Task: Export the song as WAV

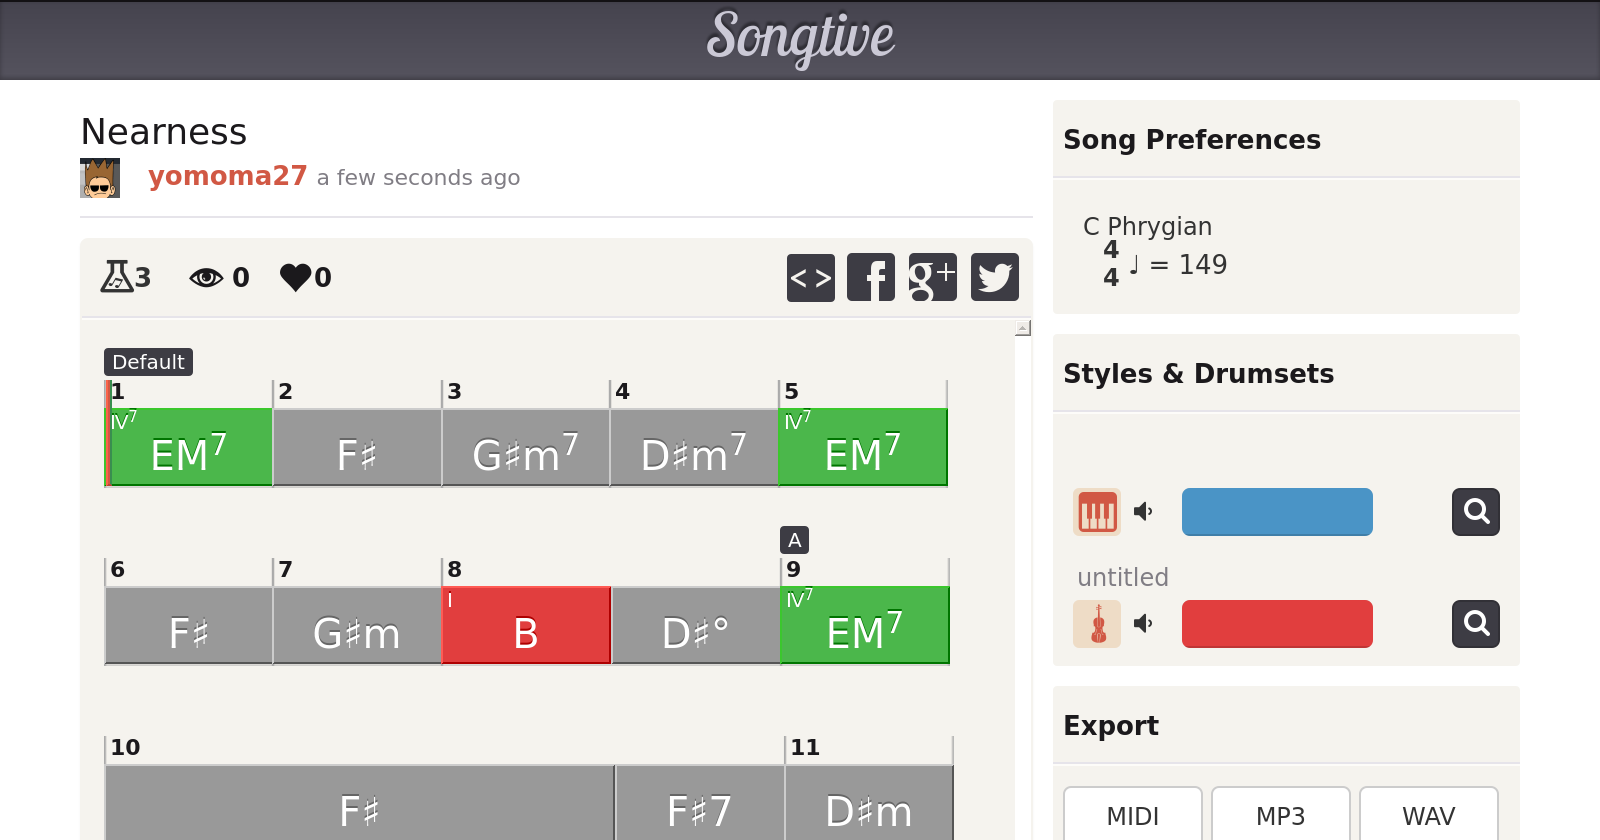Action: click(x=1428, y=816)
